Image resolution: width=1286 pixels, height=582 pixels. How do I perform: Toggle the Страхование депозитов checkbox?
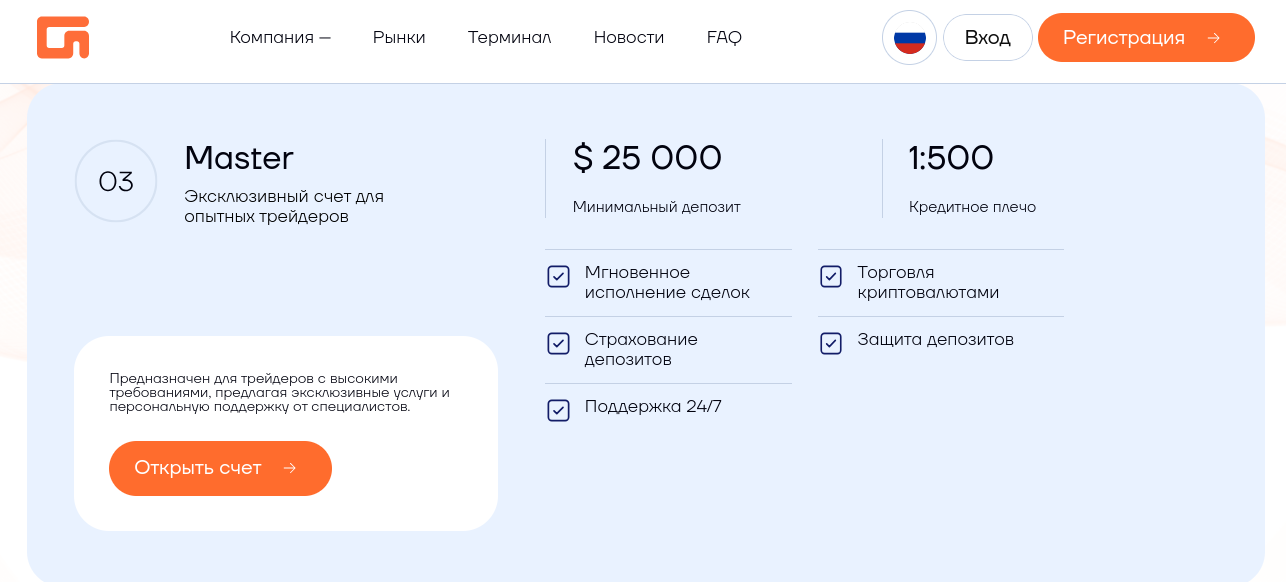click(x=558, y=344)
